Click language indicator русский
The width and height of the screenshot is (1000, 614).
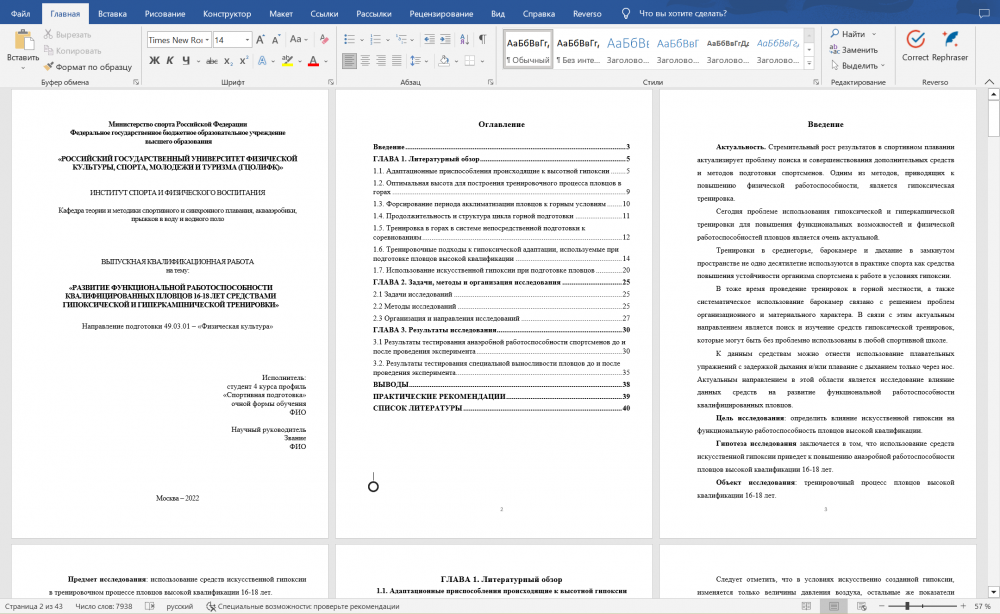click(179, 606)
